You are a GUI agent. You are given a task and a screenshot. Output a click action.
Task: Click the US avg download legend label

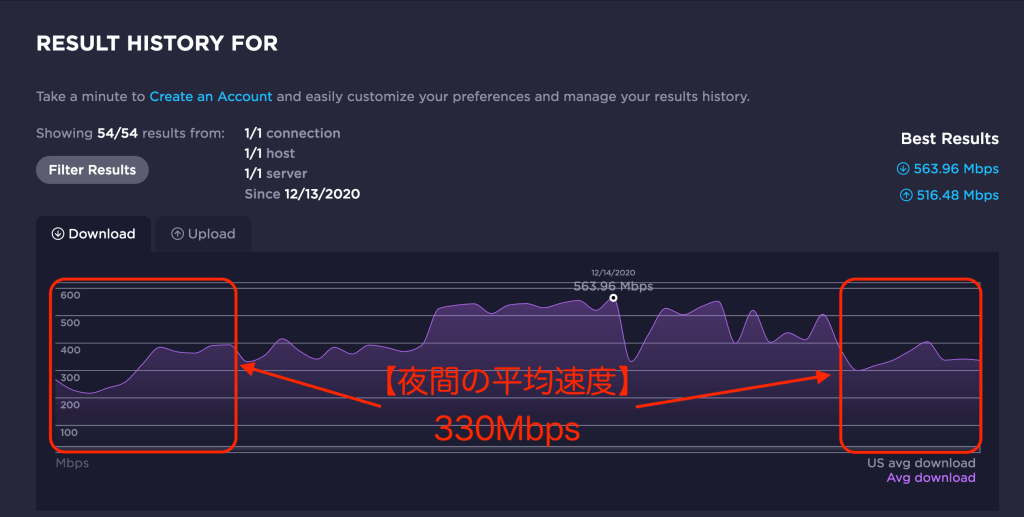click(921, 463)
